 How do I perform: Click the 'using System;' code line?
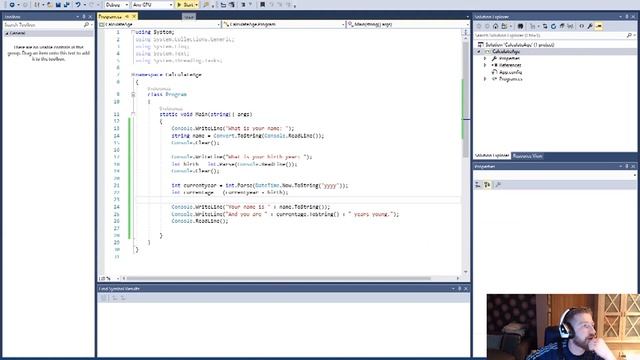(155, 32)
